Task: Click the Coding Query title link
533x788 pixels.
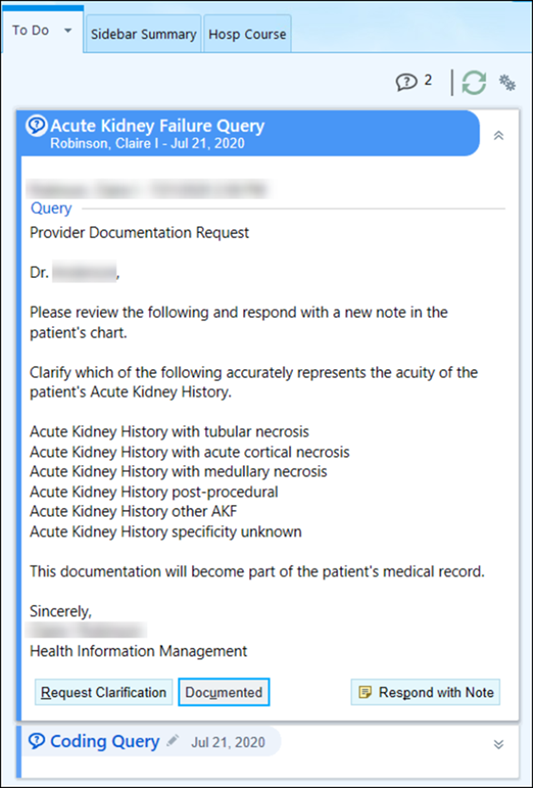Action: pos(104,741)
